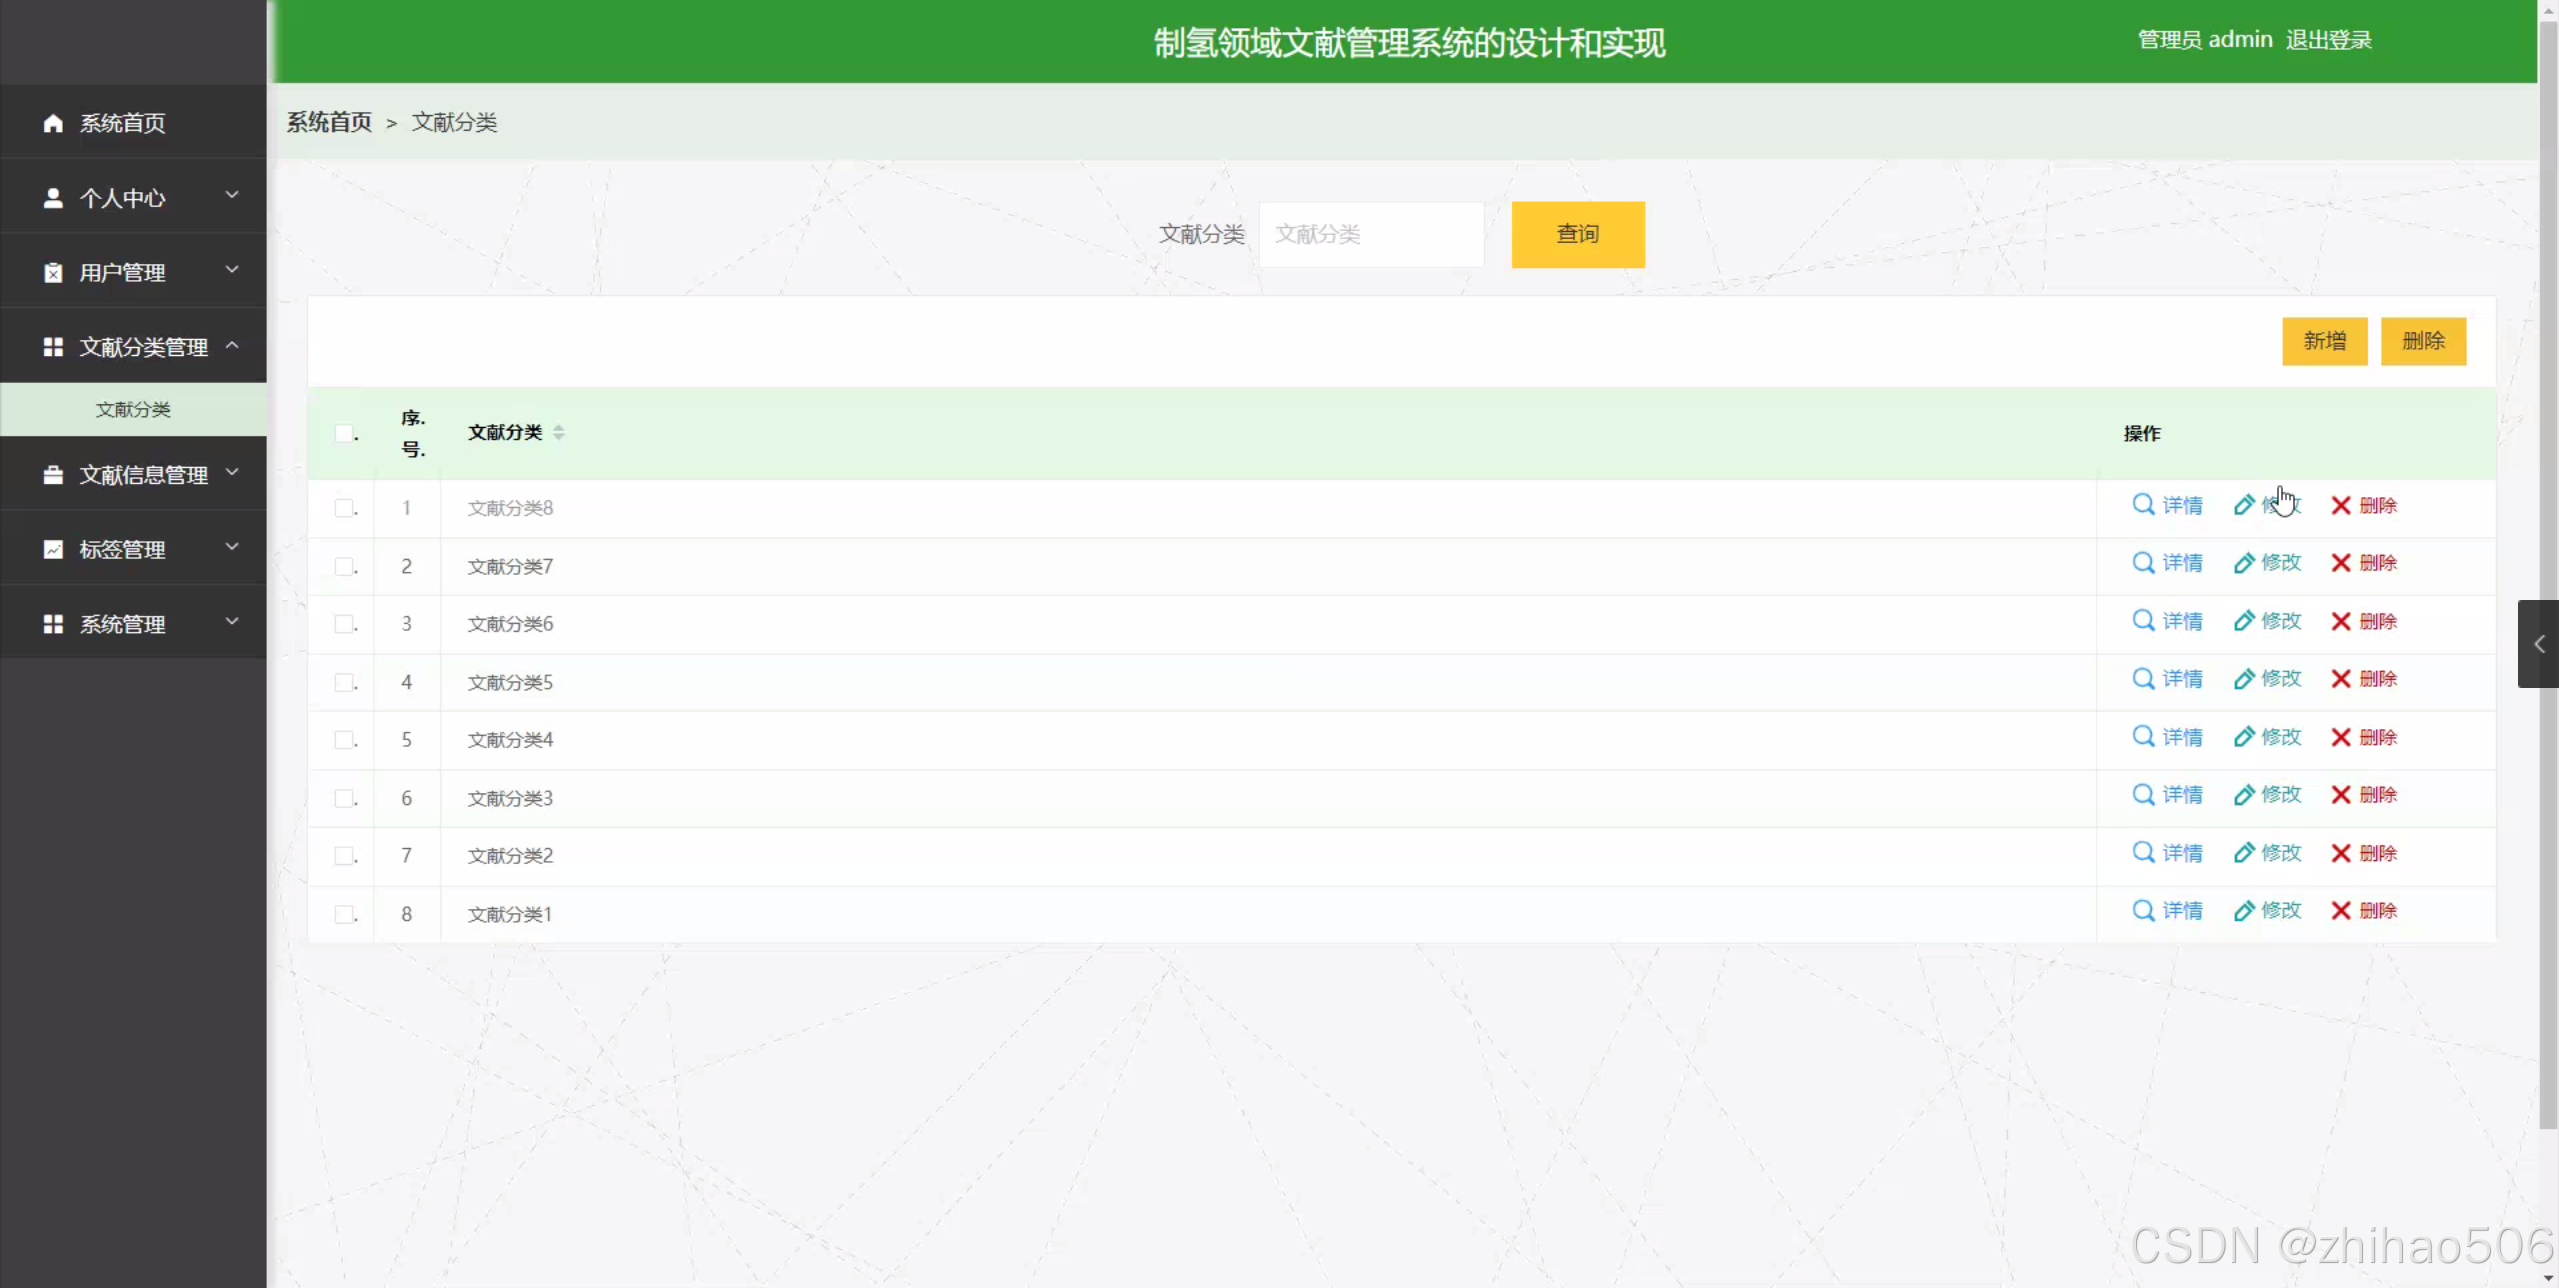Click the 新增 button

2324,341
